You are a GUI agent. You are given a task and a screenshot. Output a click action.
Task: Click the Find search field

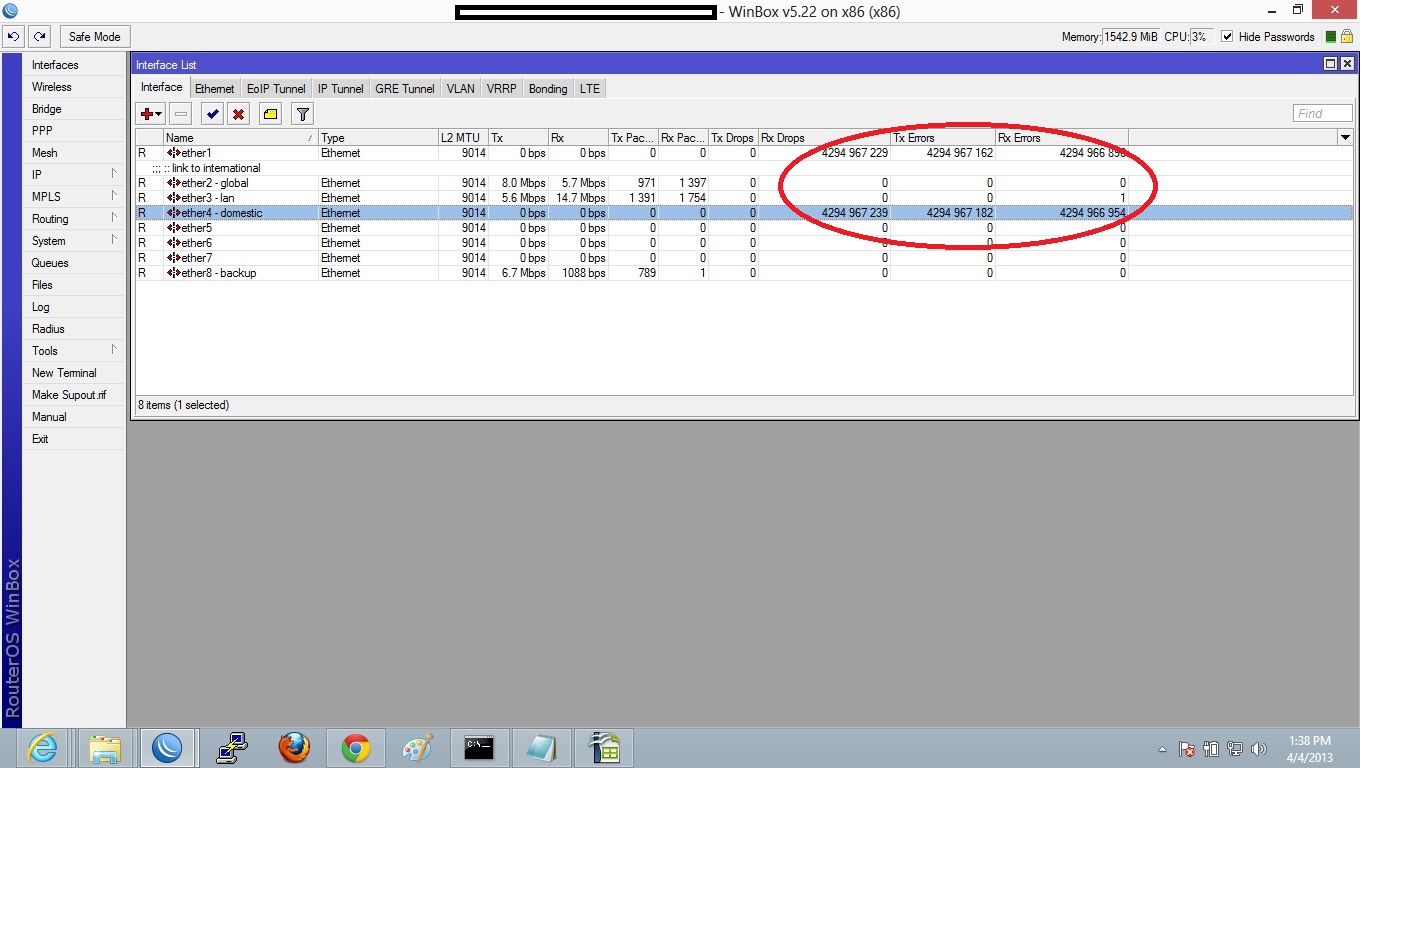1322,114
